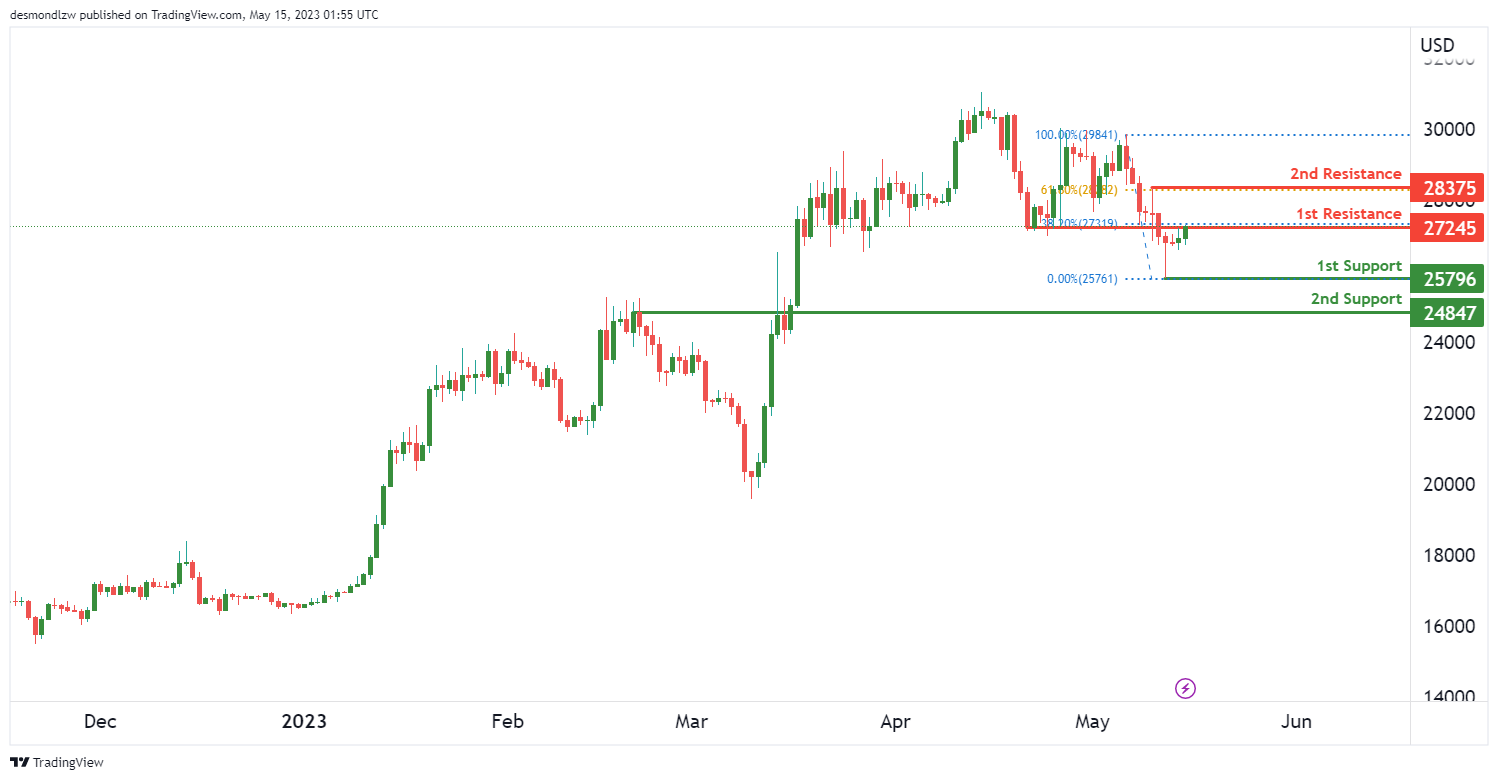Image resolution: width=1498 pixels, height=780 pixels.
Task: Click the purple lightning bolt event icon
Action: [x=1185, y=688]
